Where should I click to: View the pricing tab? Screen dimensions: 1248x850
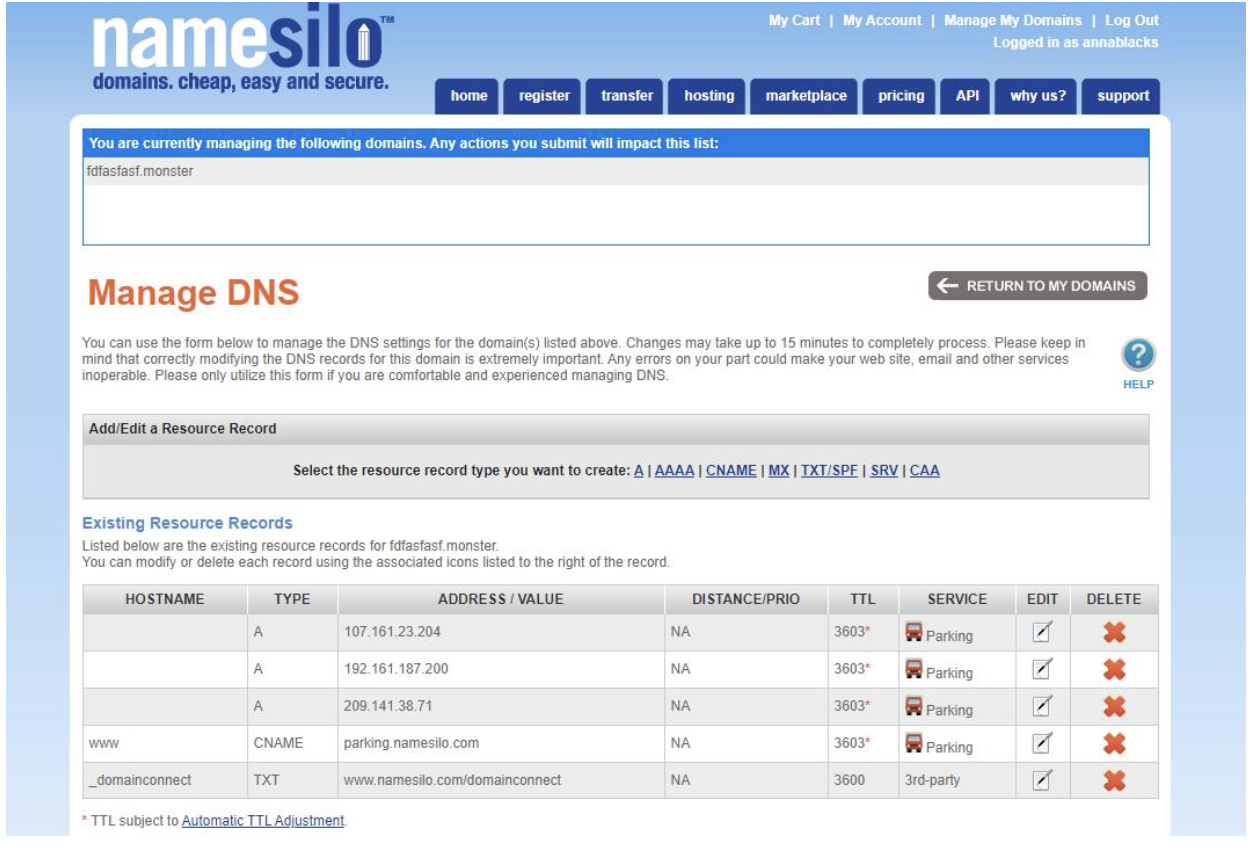901,96
